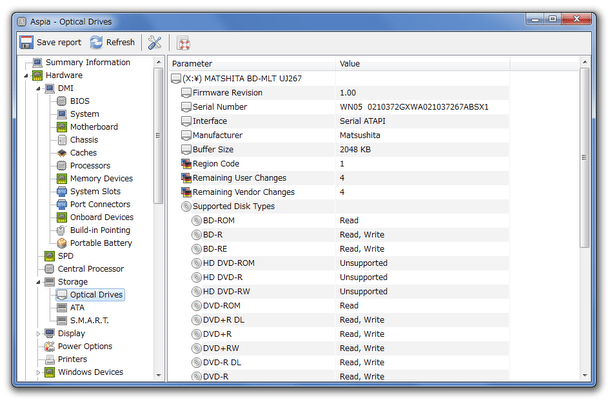610x402 pixels.
Task: Click the Save report button label
Action: click(59, 42)
